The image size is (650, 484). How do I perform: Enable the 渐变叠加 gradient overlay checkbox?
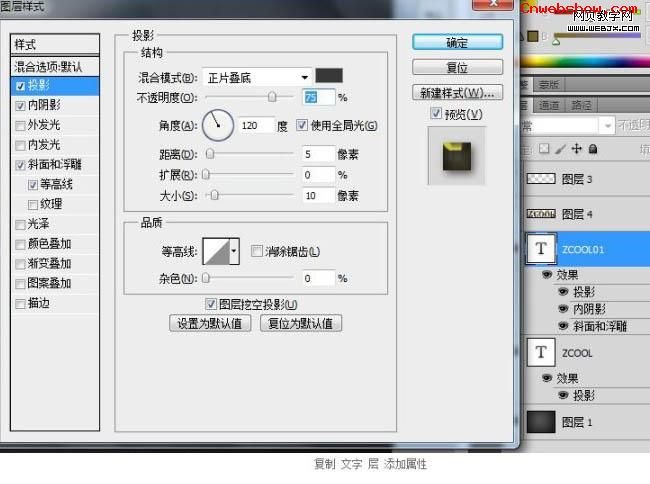click(x=19, y=264)
